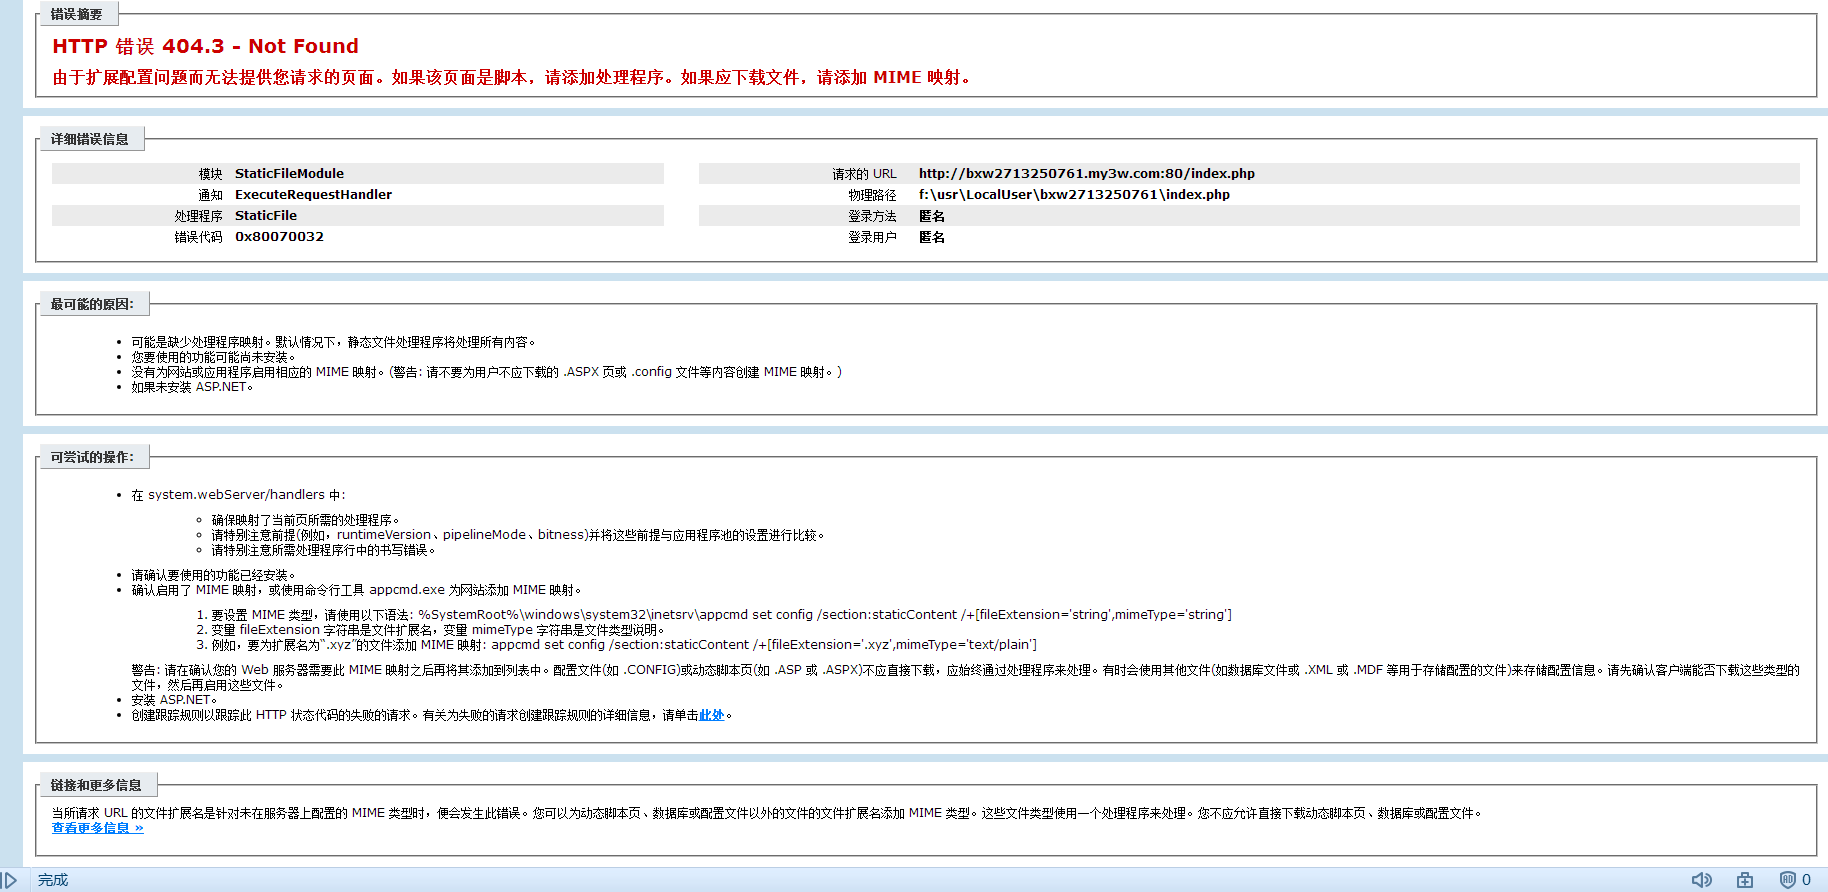Click the '完成' status bar text
The height and width of the screenshot is (892, 1828).
coord(53,880)
